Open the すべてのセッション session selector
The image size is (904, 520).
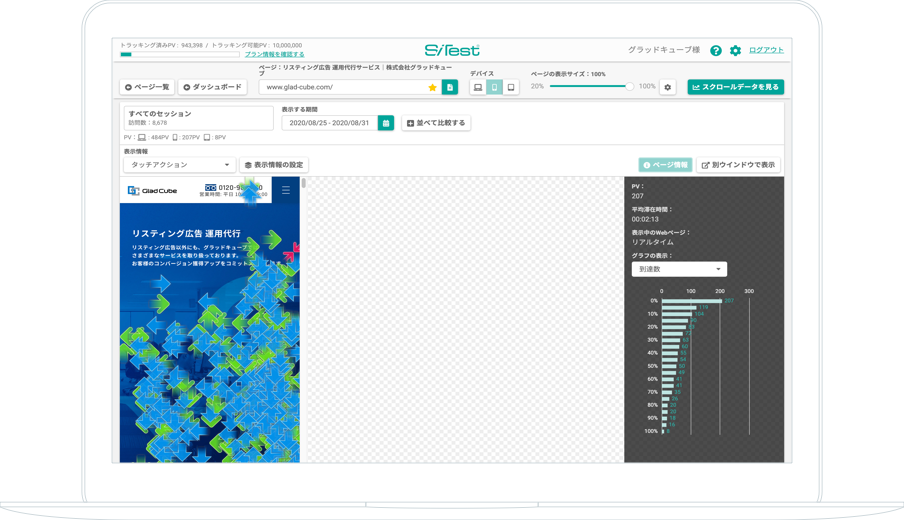(198, 118)
